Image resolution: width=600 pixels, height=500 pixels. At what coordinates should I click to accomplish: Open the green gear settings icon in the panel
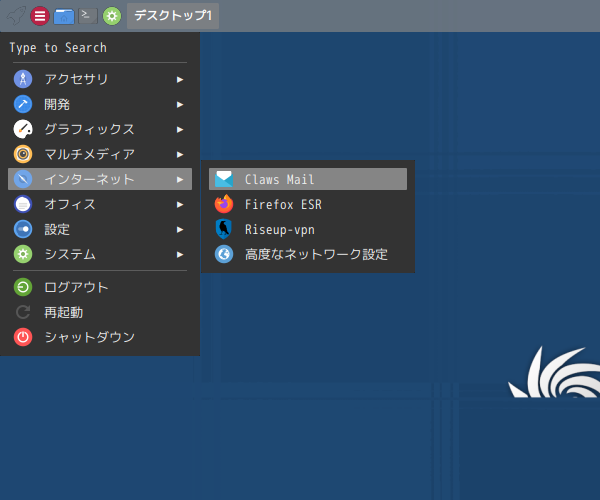112,16
